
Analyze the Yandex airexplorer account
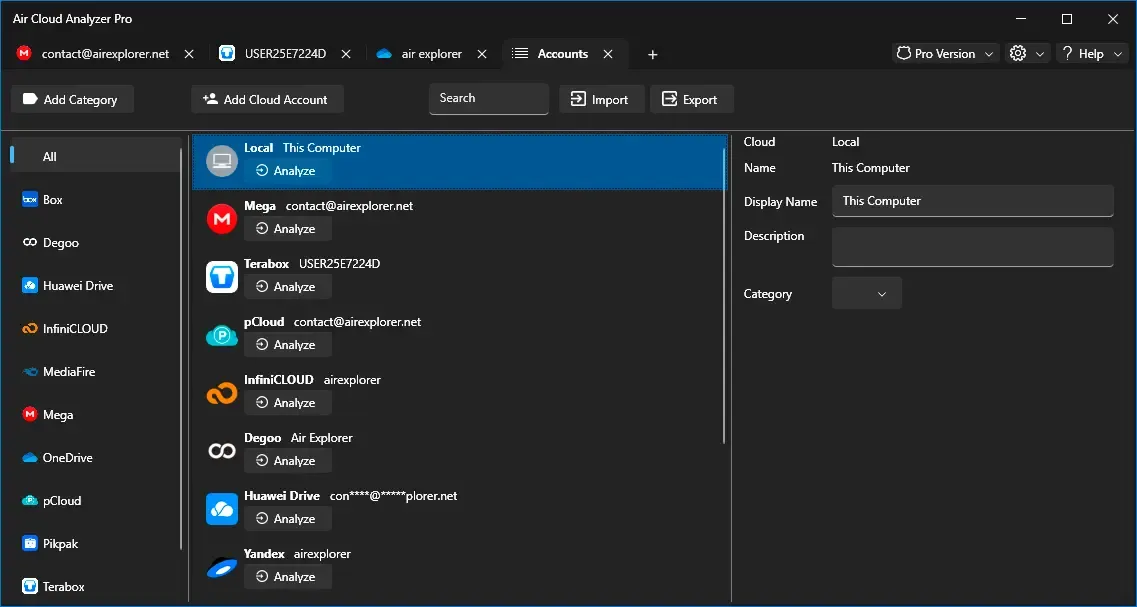click(x=288, y=577)
